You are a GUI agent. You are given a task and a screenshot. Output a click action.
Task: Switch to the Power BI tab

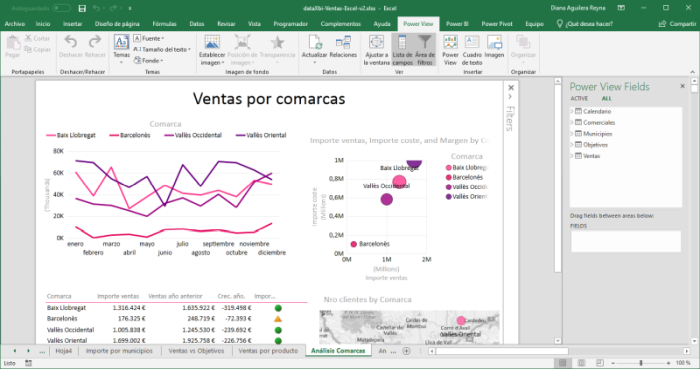(x=457, y=24)
